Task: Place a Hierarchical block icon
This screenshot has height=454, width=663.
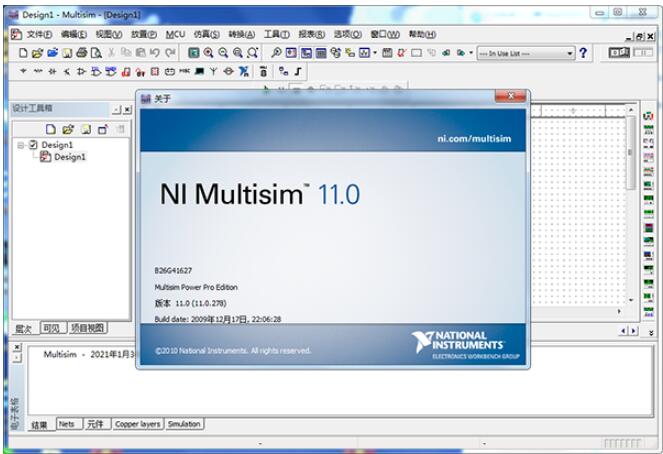Action: [283, 71]
